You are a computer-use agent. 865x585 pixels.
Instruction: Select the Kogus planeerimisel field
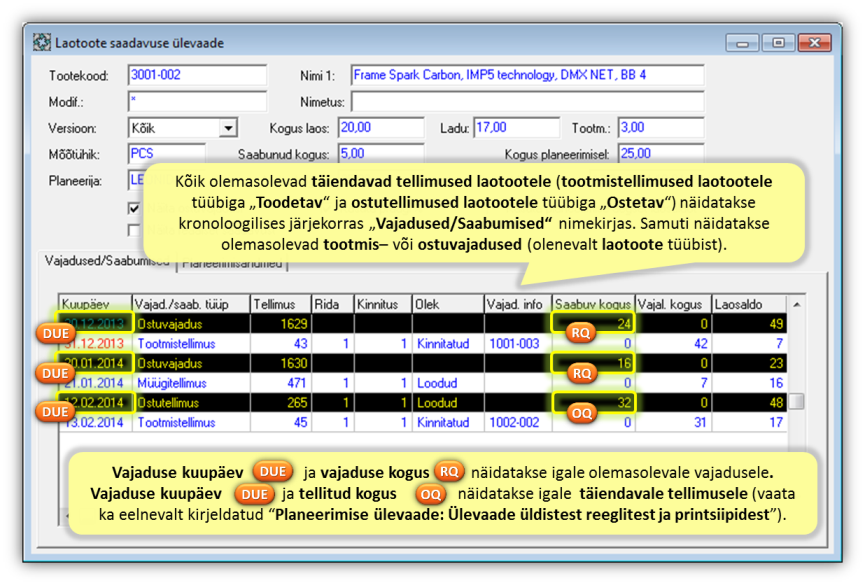coord(661,153)
